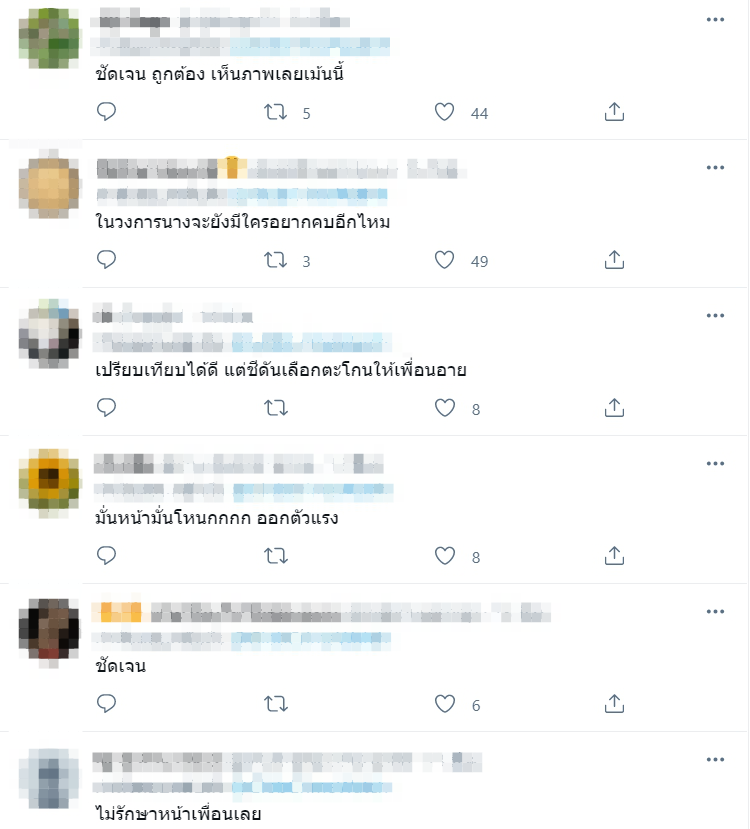Reply to the ชัดเจน tweet with 6 likes
The height and width of the screenshot is (829, 750).
[x=106, y=704]
